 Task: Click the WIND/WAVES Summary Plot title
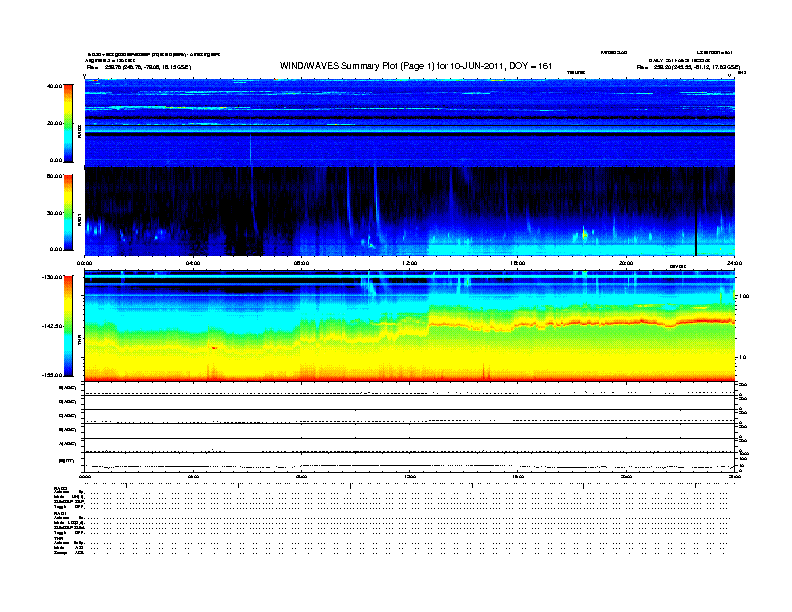click(416, 66)
